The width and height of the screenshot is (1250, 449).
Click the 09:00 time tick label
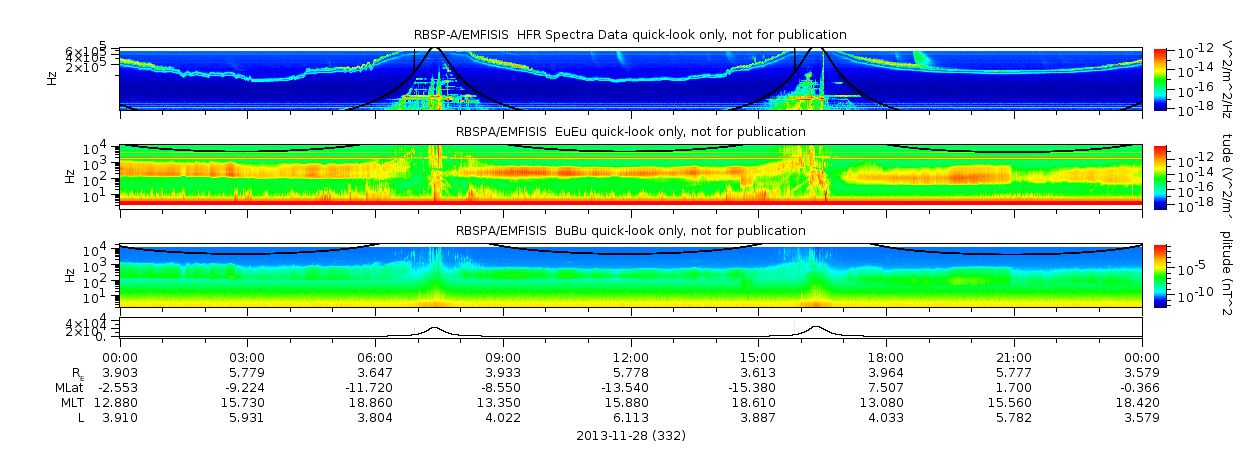[503, 357]
